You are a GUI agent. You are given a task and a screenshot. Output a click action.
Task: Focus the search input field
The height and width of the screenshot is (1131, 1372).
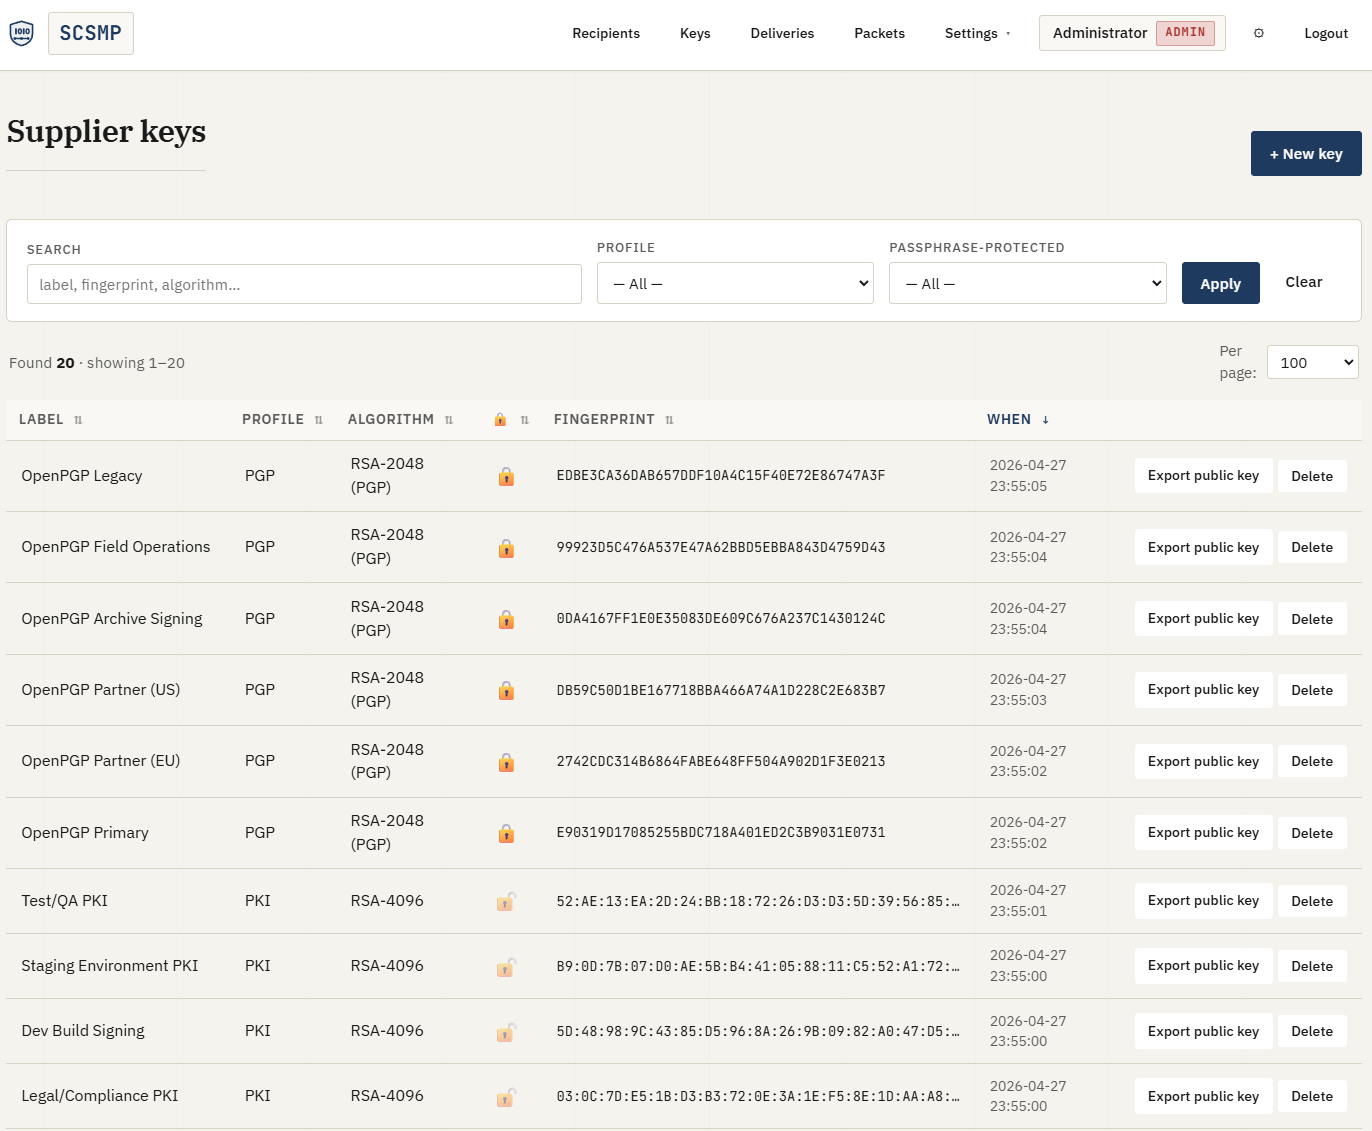pyautogui.click(x=304, y=284)
